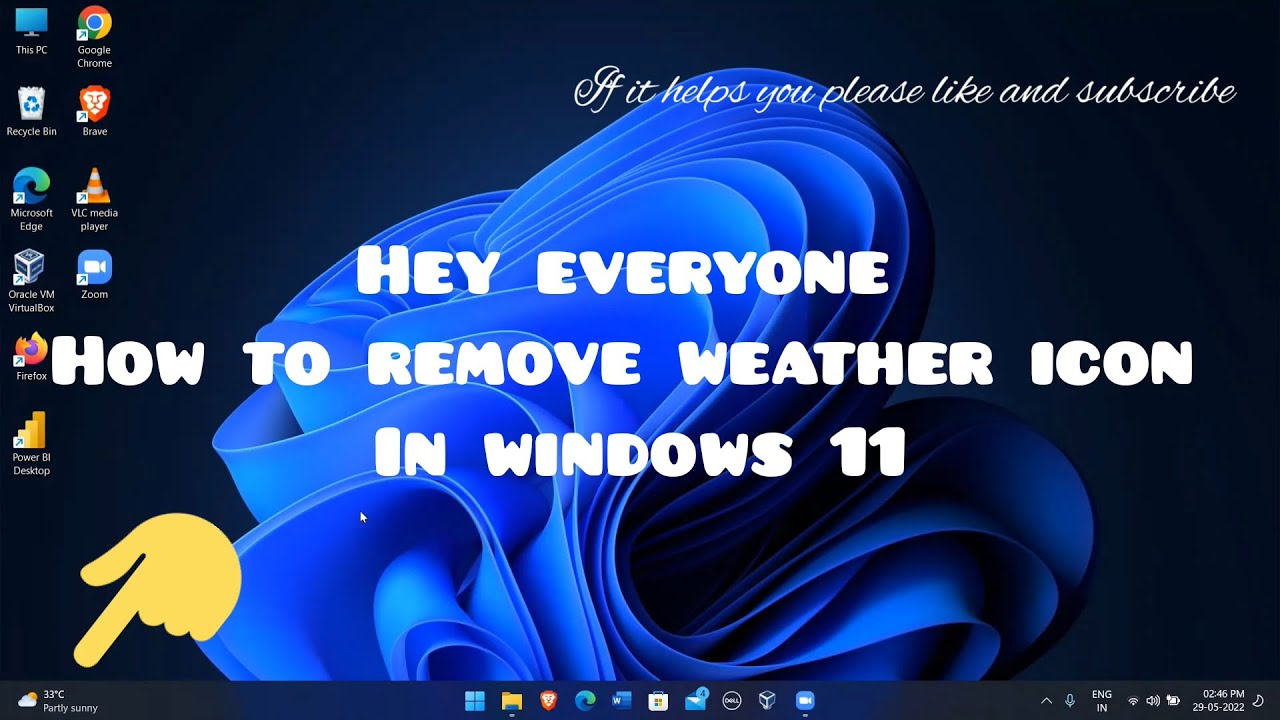
Task: Select the Power BI Desktop shortcut
Action: click(x=31, y=444)
